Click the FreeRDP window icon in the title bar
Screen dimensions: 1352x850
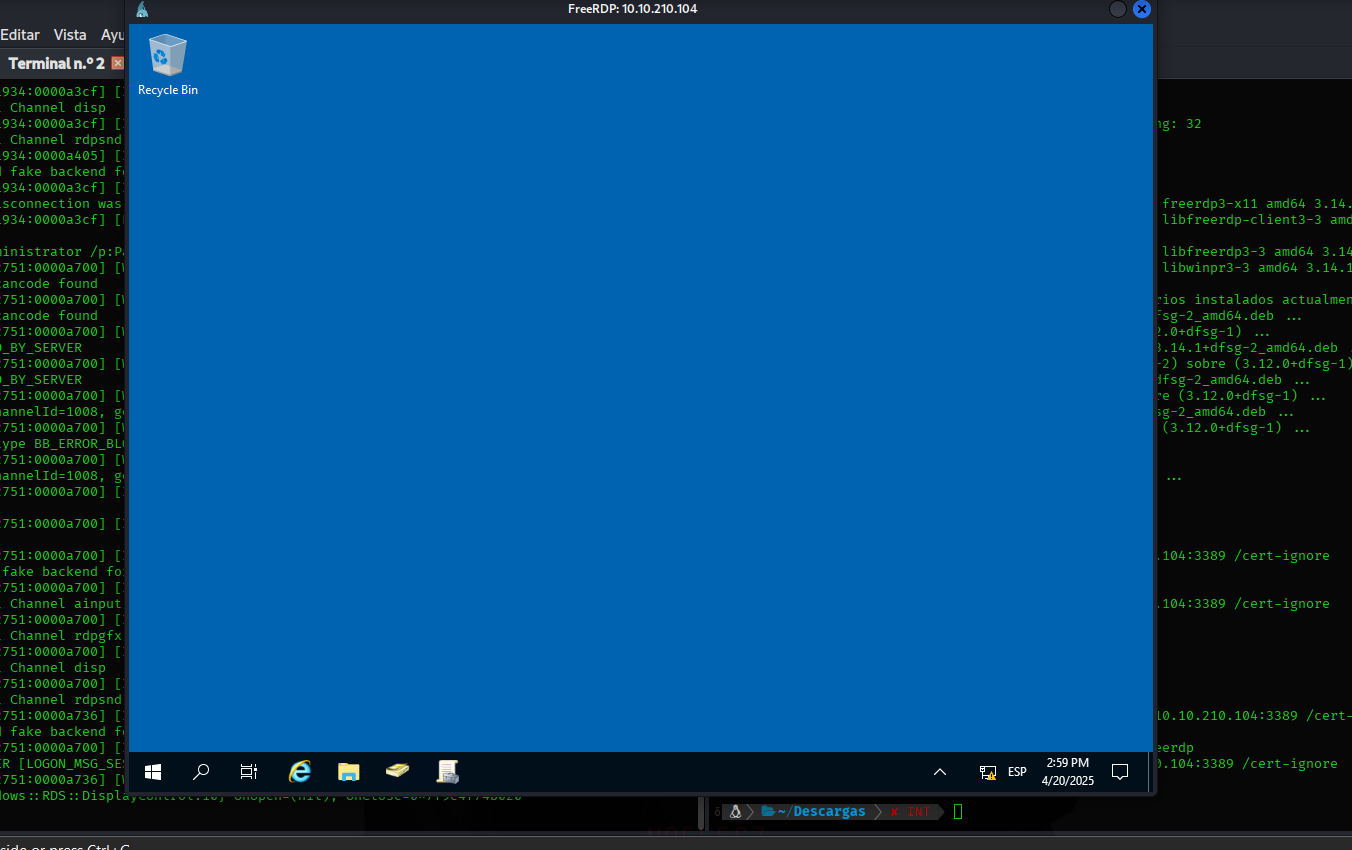[x=142, y=9]
